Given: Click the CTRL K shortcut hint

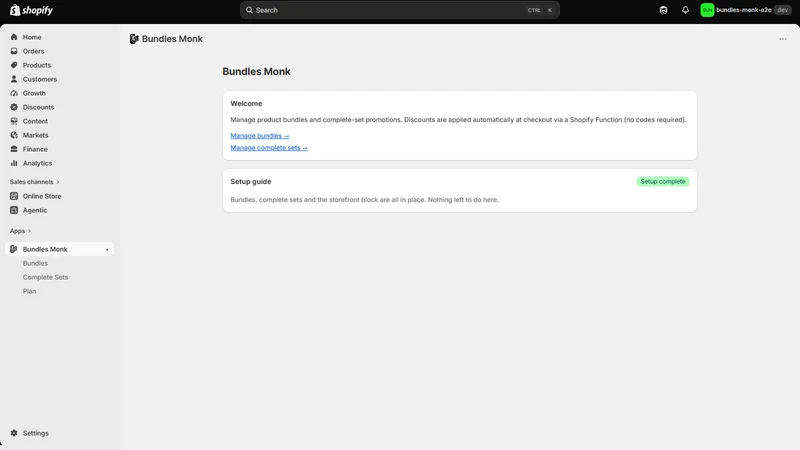Looking at the screenshot, I should point(540,10).
